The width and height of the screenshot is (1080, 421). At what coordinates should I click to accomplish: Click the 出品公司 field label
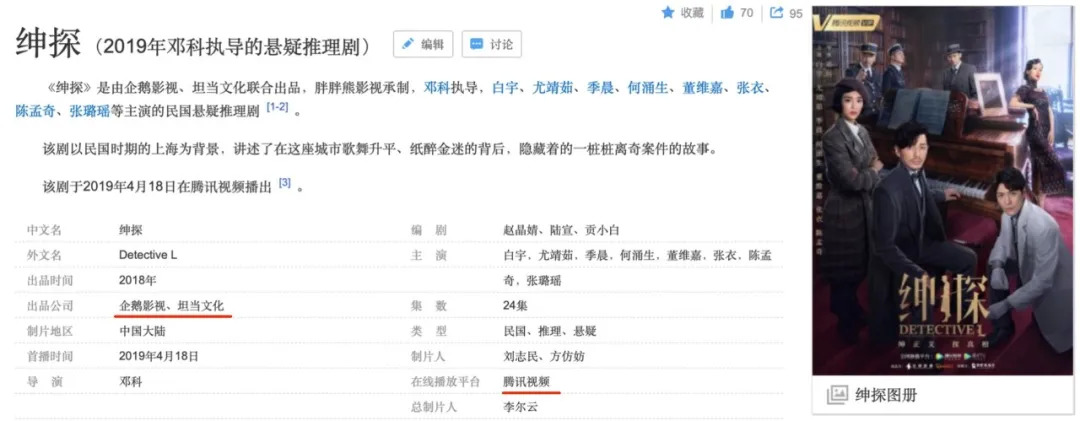[x=50, y=305]
